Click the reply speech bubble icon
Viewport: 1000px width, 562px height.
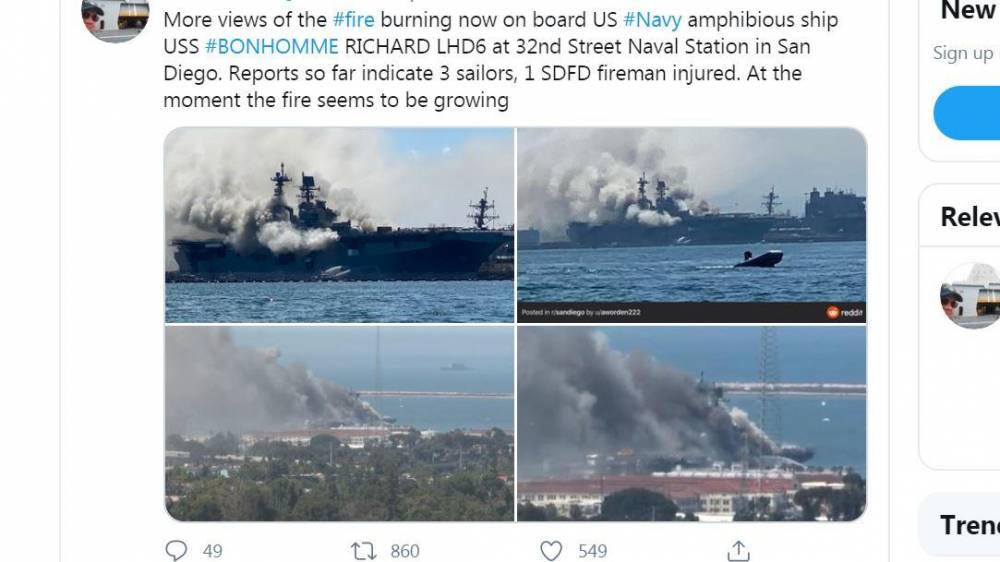click(x=176, y=550)
